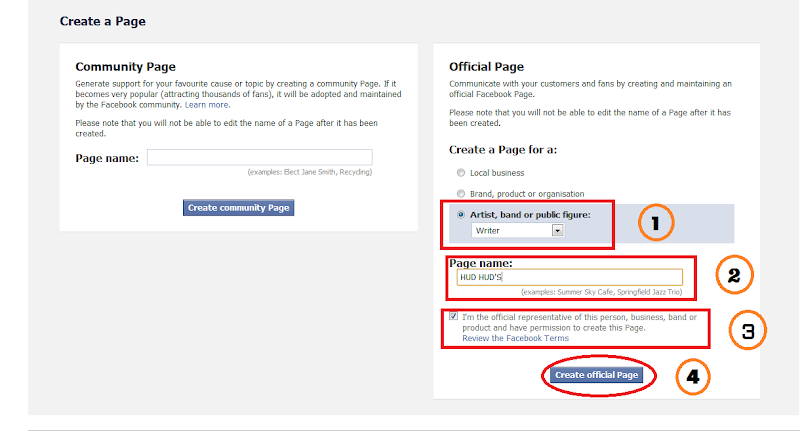Click the Create a Page title
The width and height of the screenshot is (800, 431).
tap(103, 21)
